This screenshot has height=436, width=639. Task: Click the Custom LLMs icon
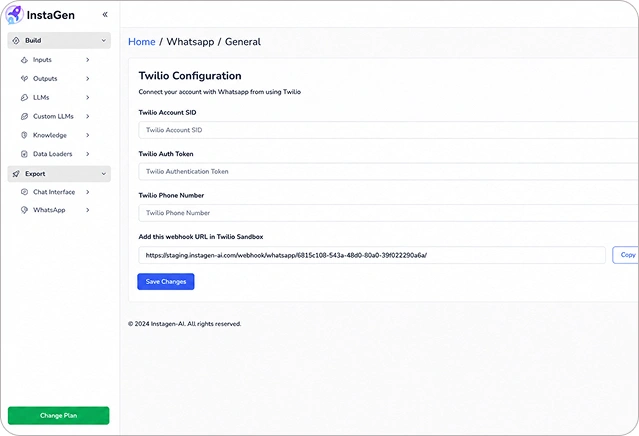[24, 117]
